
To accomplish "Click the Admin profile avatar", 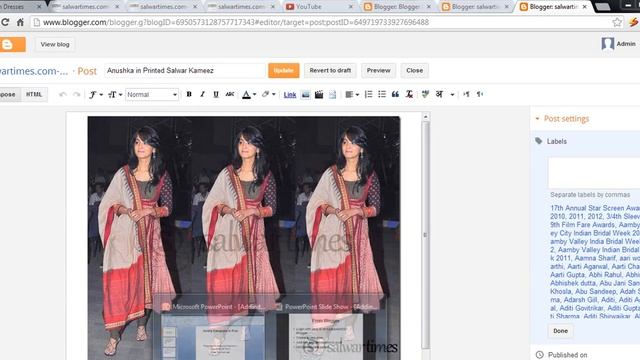I will pos(607,44).
